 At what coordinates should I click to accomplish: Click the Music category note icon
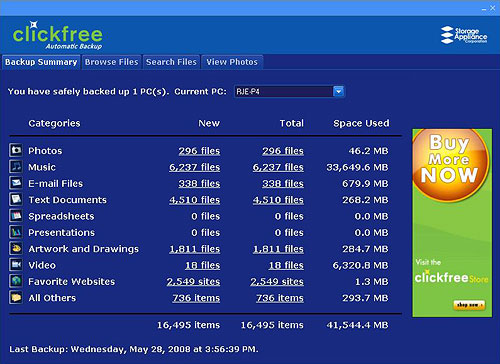click(x=16, y=167)
